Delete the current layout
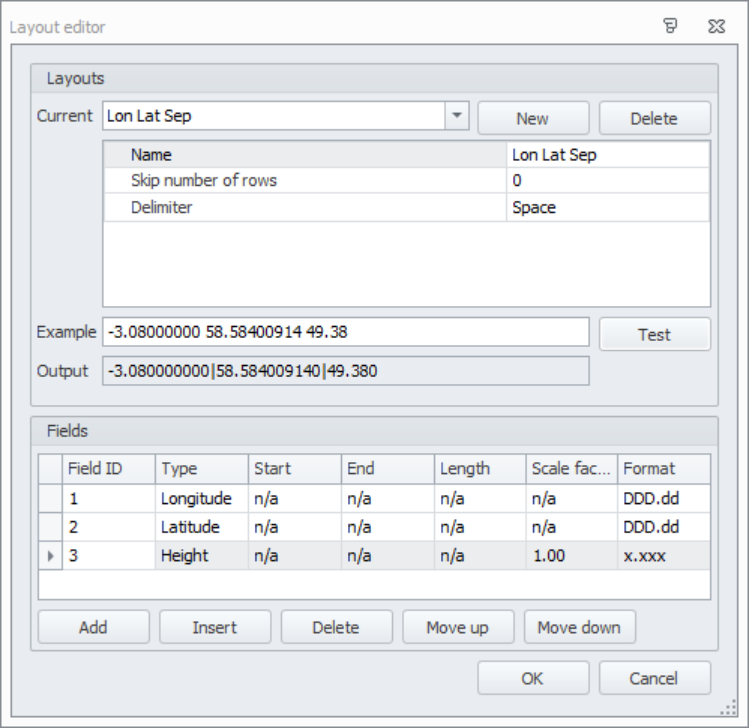 coord(654,118)
